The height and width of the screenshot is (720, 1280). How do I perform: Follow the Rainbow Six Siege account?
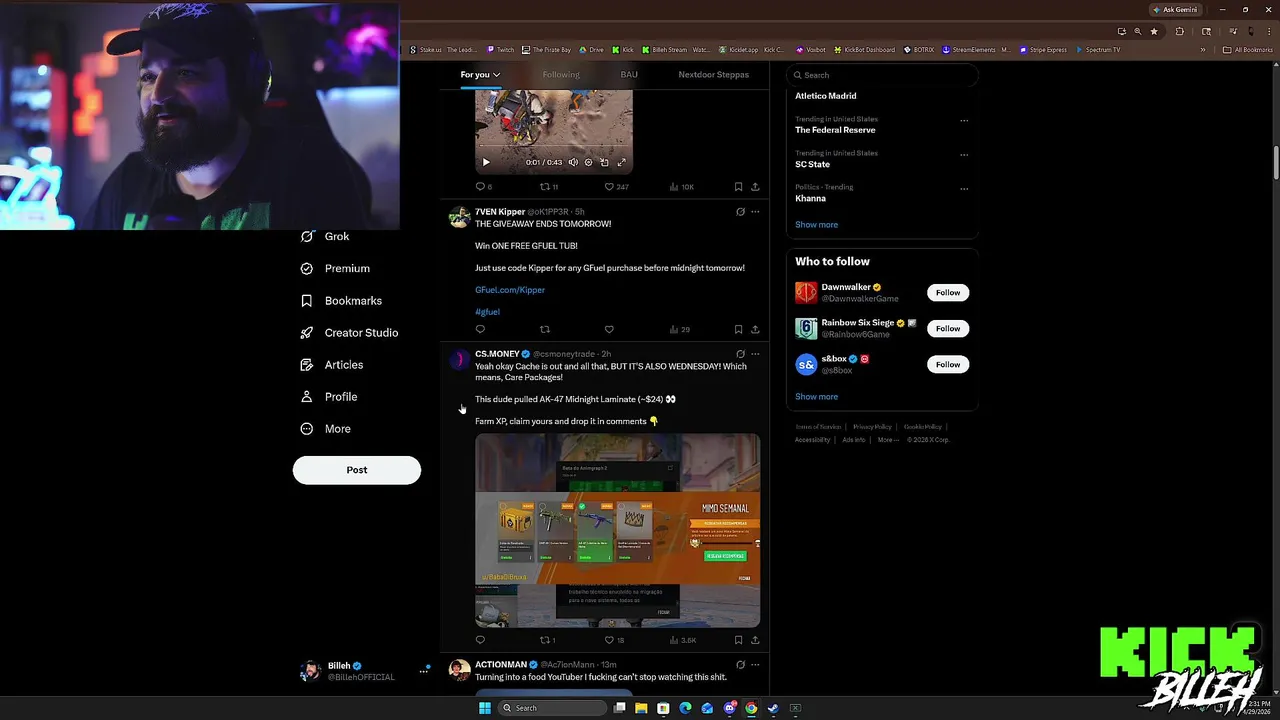[948, 329]
